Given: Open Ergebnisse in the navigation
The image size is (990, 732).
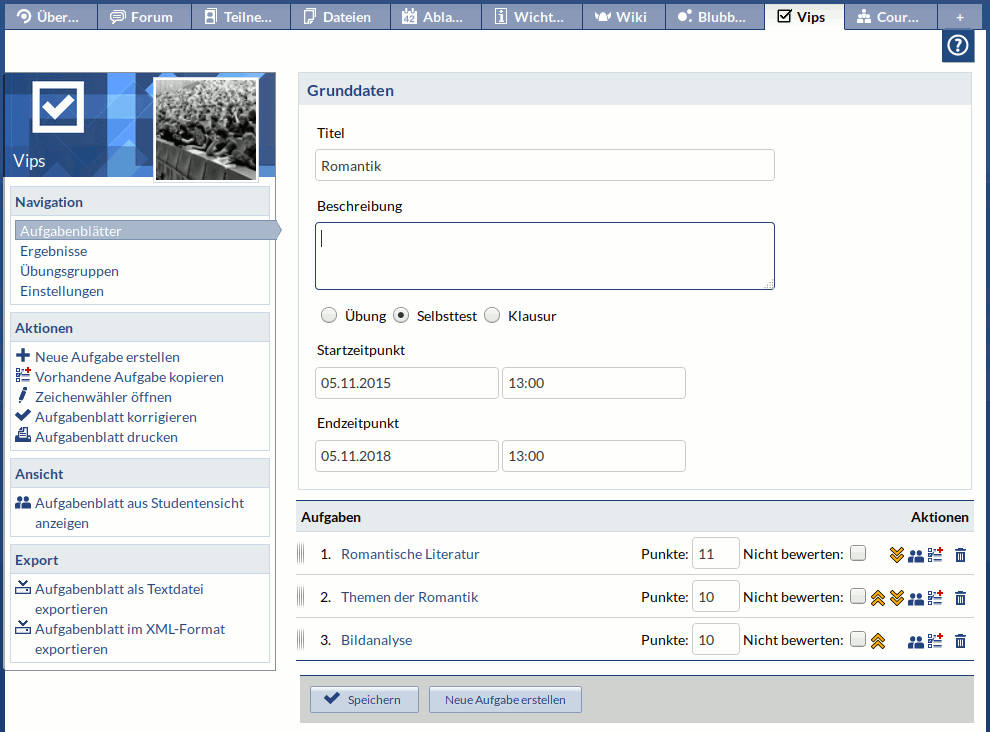Looking at the screenshot, I should coord(53,251).
